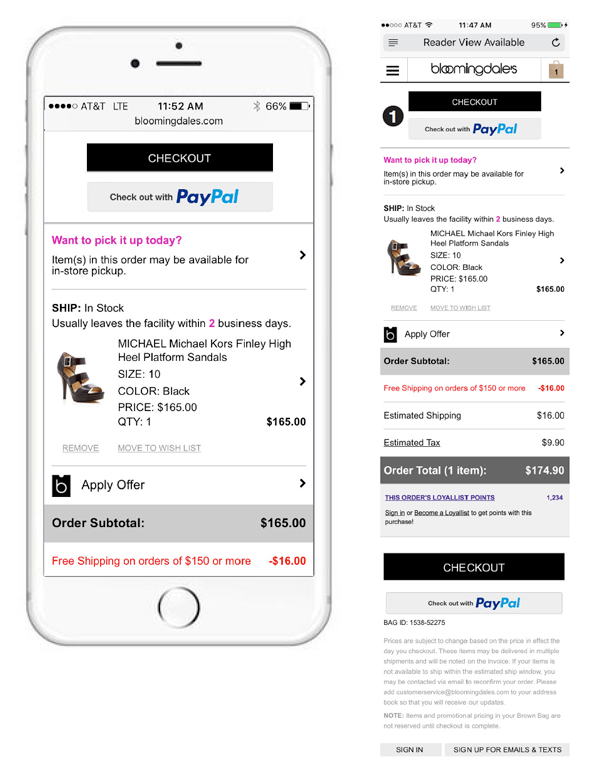600x767 pixels.
Task: Tap the reload icon in Reader View bar
Action: click(x=556, y=43)
